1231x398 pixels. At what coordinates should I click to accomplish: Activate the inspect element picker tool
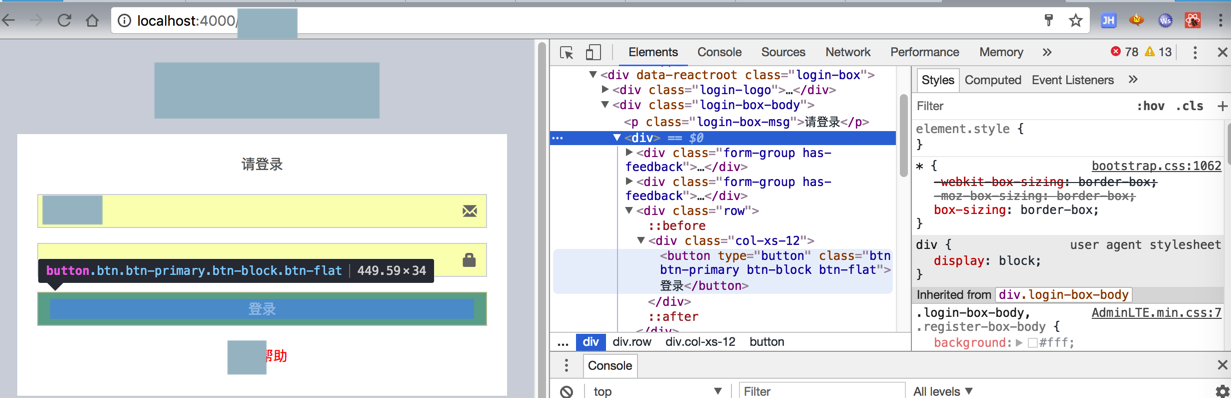(x=567, y=52)
